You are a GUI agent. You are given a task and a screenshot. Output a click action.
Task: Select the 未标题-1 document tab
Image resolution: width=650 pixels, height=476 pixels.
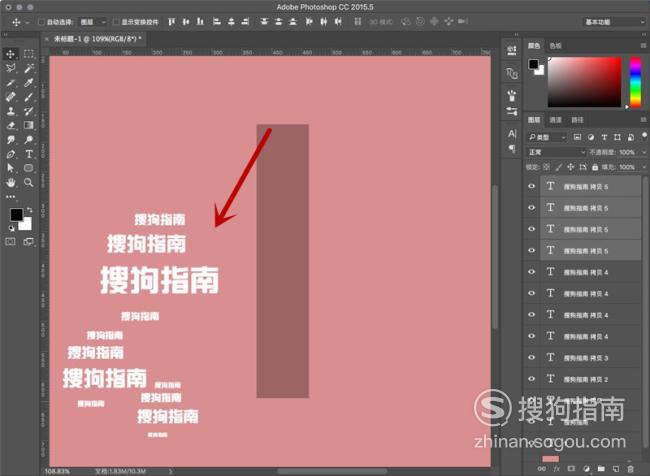98,39
